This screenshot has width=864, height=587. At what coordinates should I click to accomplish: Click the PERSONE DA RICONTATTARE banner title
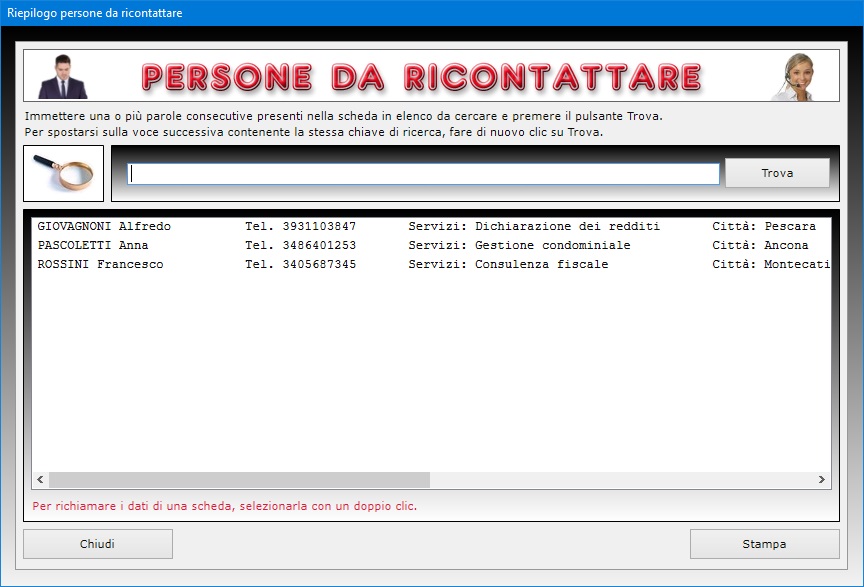tap(422, 77)
